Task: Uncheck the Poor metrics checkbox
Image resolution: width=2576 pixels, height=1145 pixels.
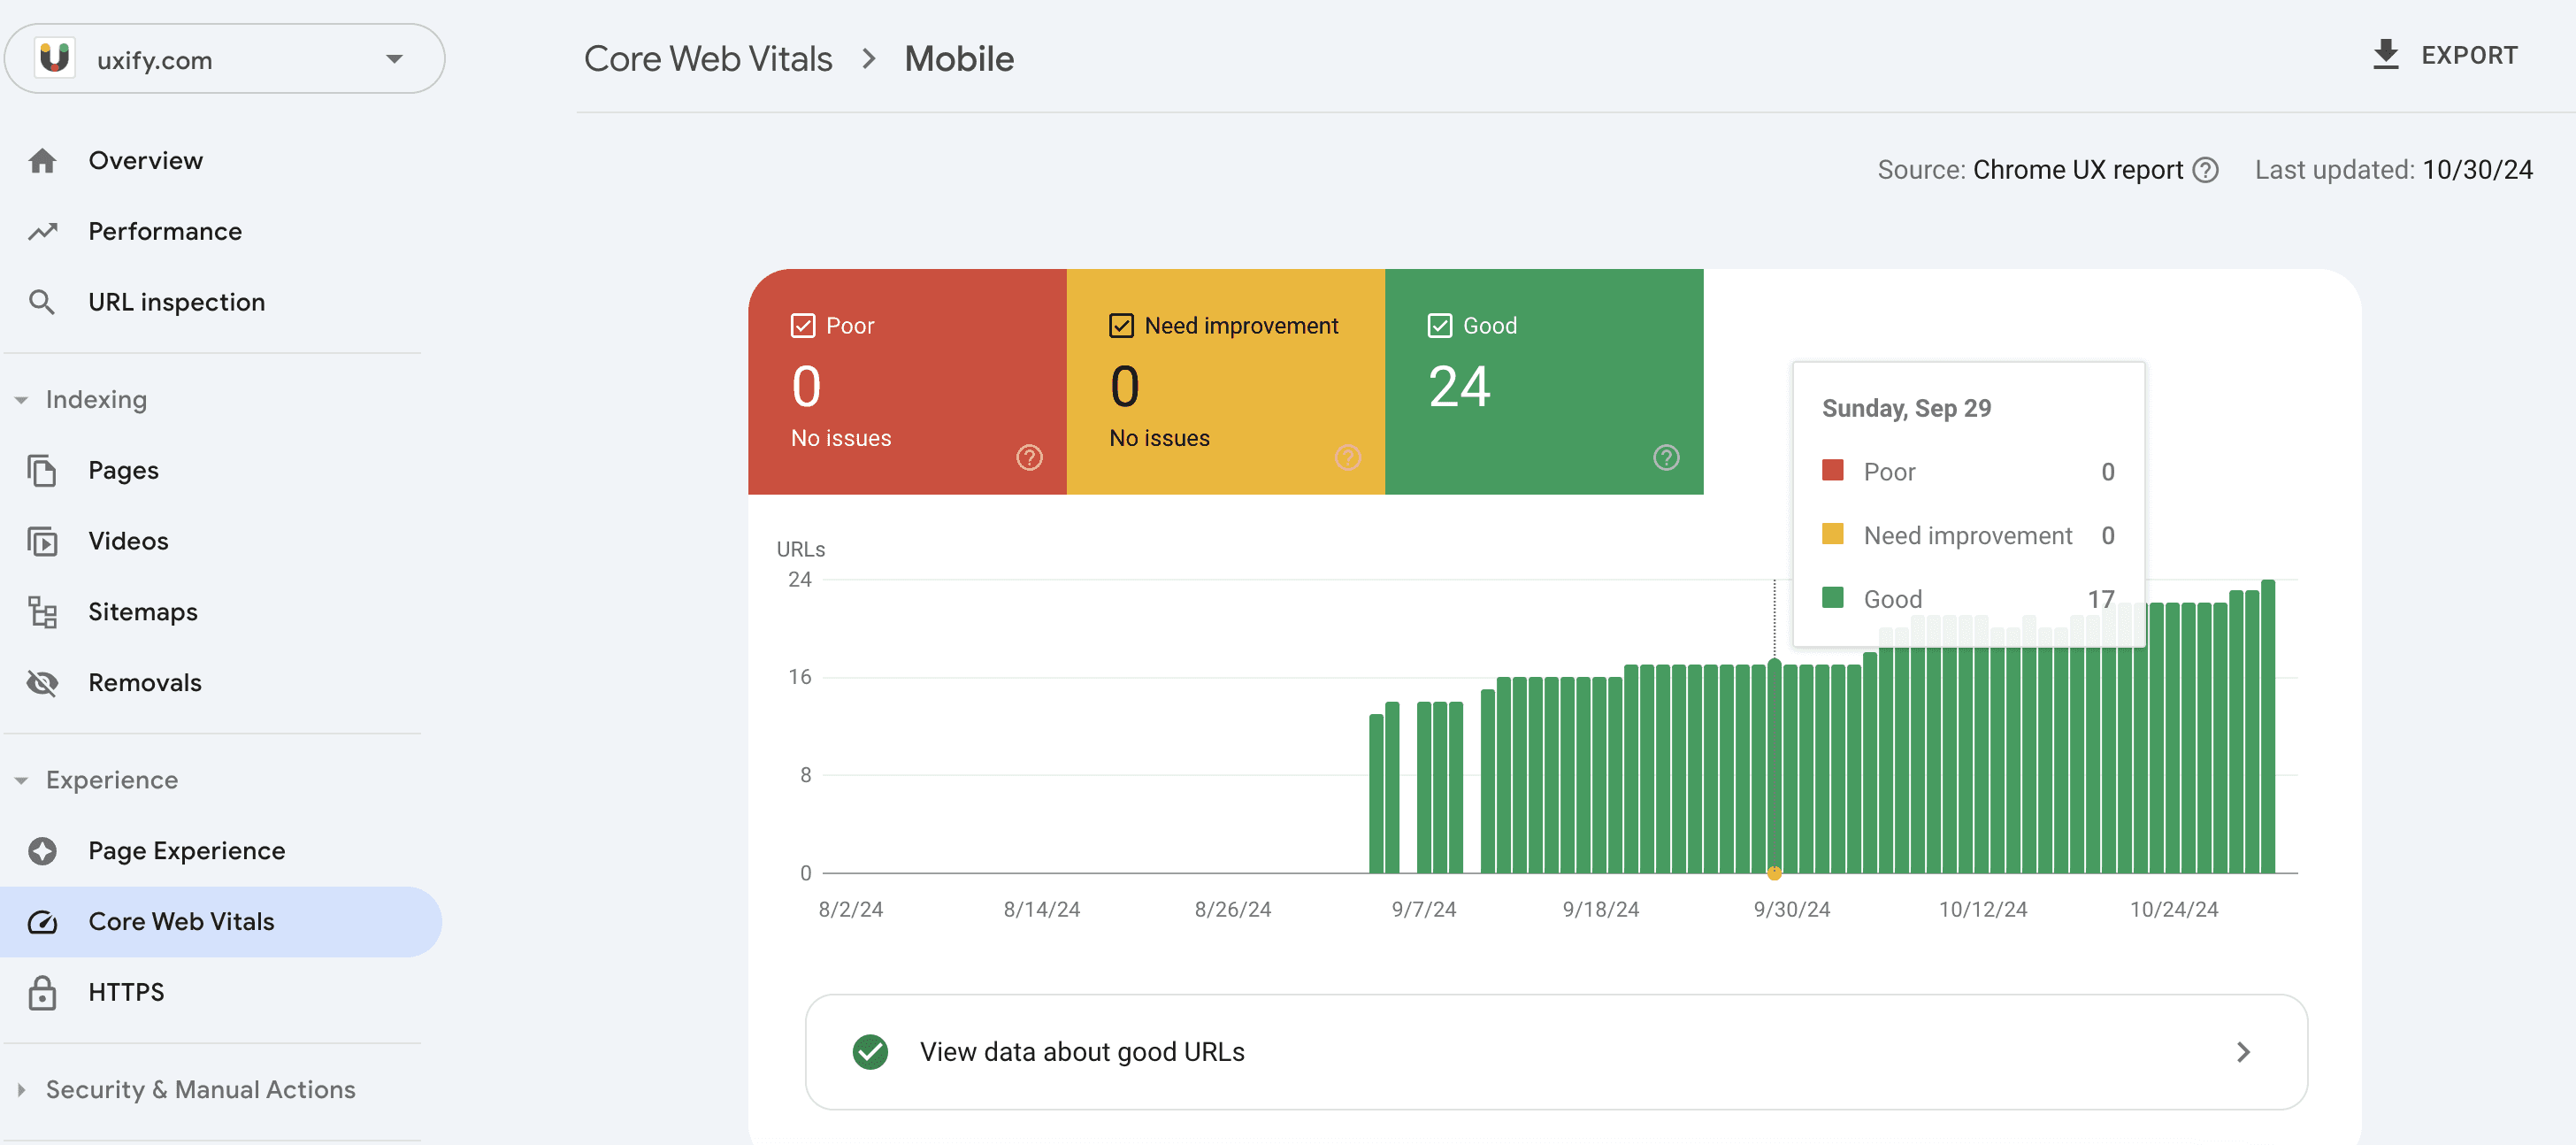Action: pos(802,324)
